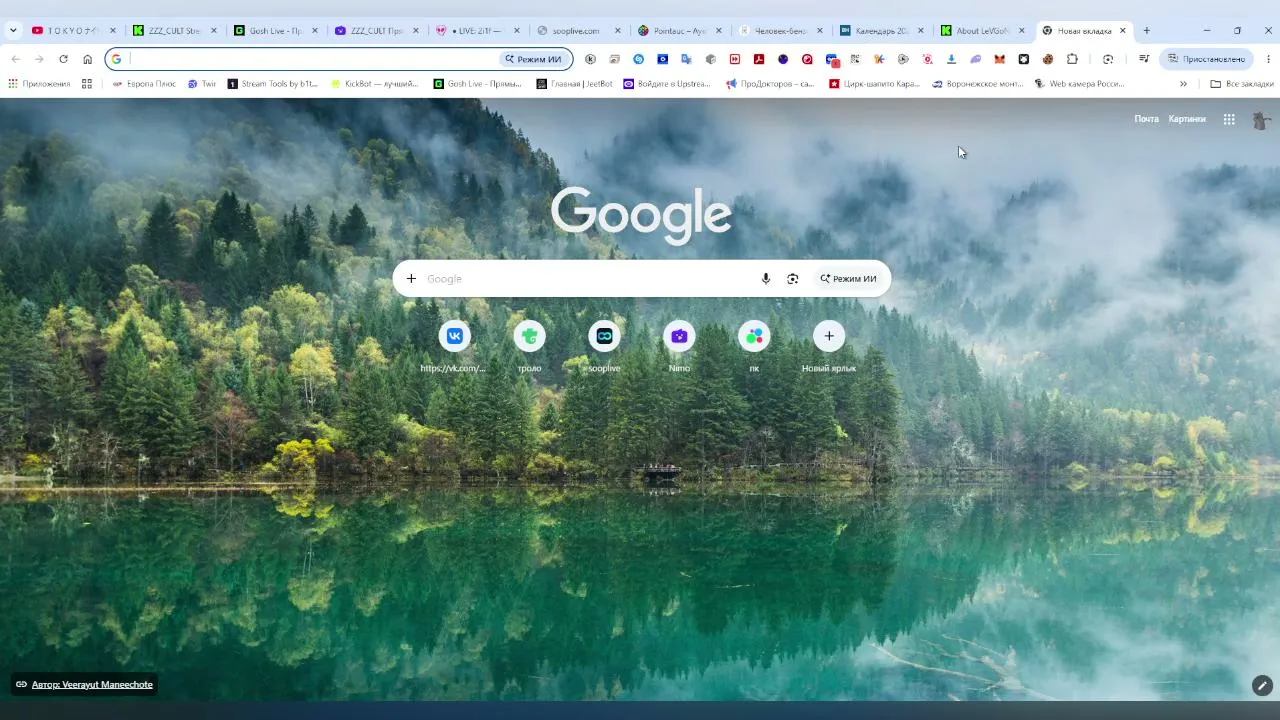Click the browser back arrow
1280x720 pixels.
coord(15,59)
